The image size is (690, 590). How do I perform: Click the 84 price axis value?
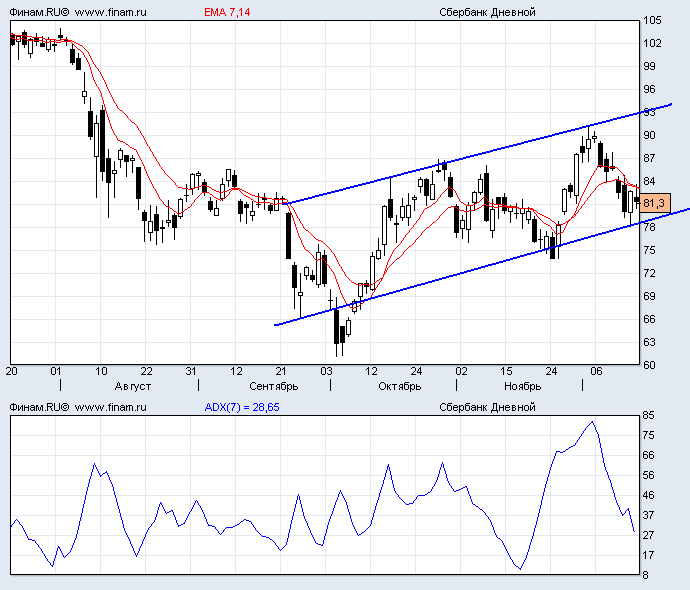point(649,181)
